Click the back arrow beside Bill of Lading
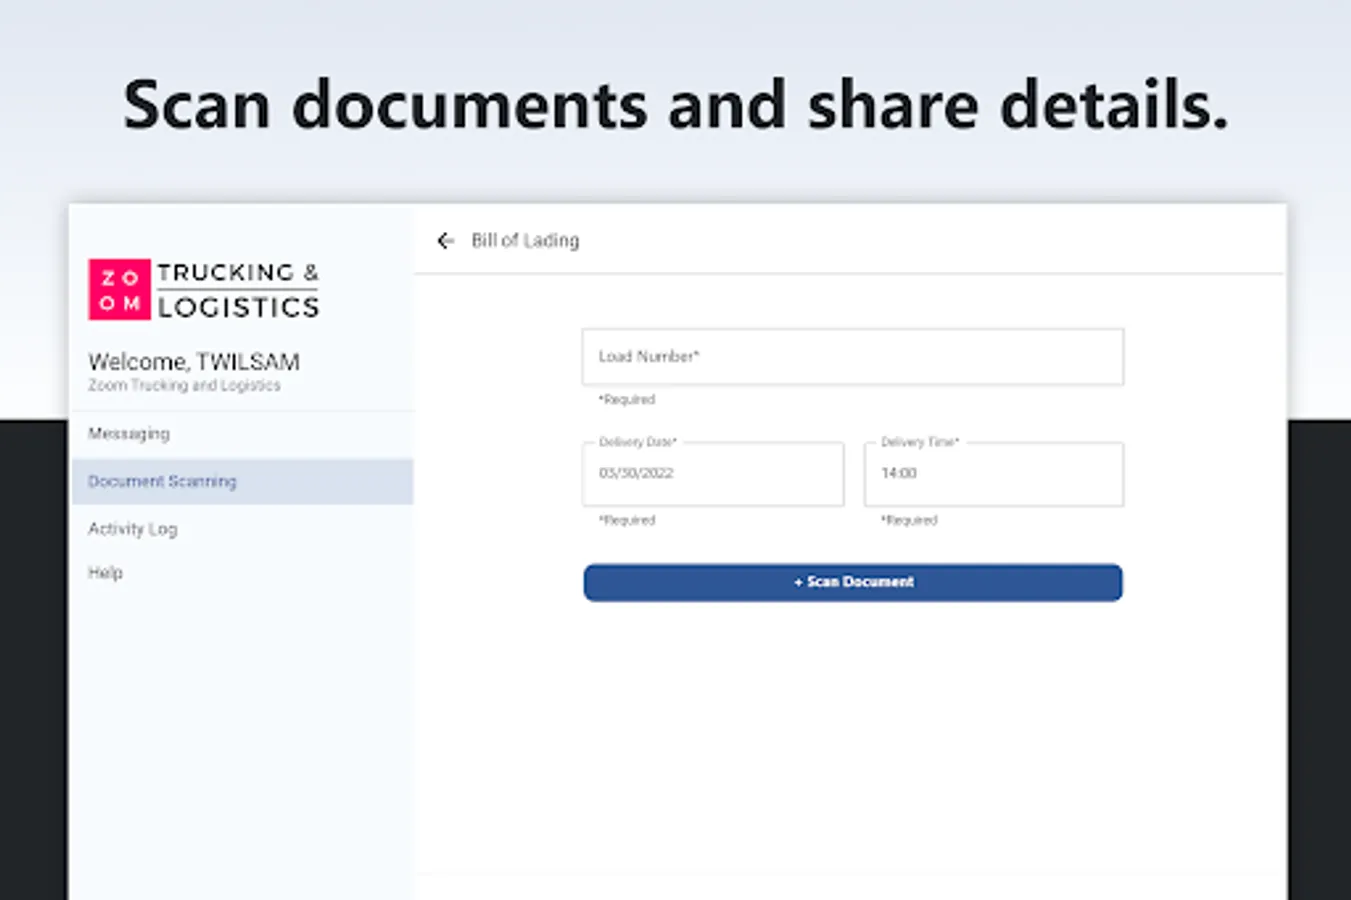This screenshot has height=900, width=1351. [x=445, y=240]
